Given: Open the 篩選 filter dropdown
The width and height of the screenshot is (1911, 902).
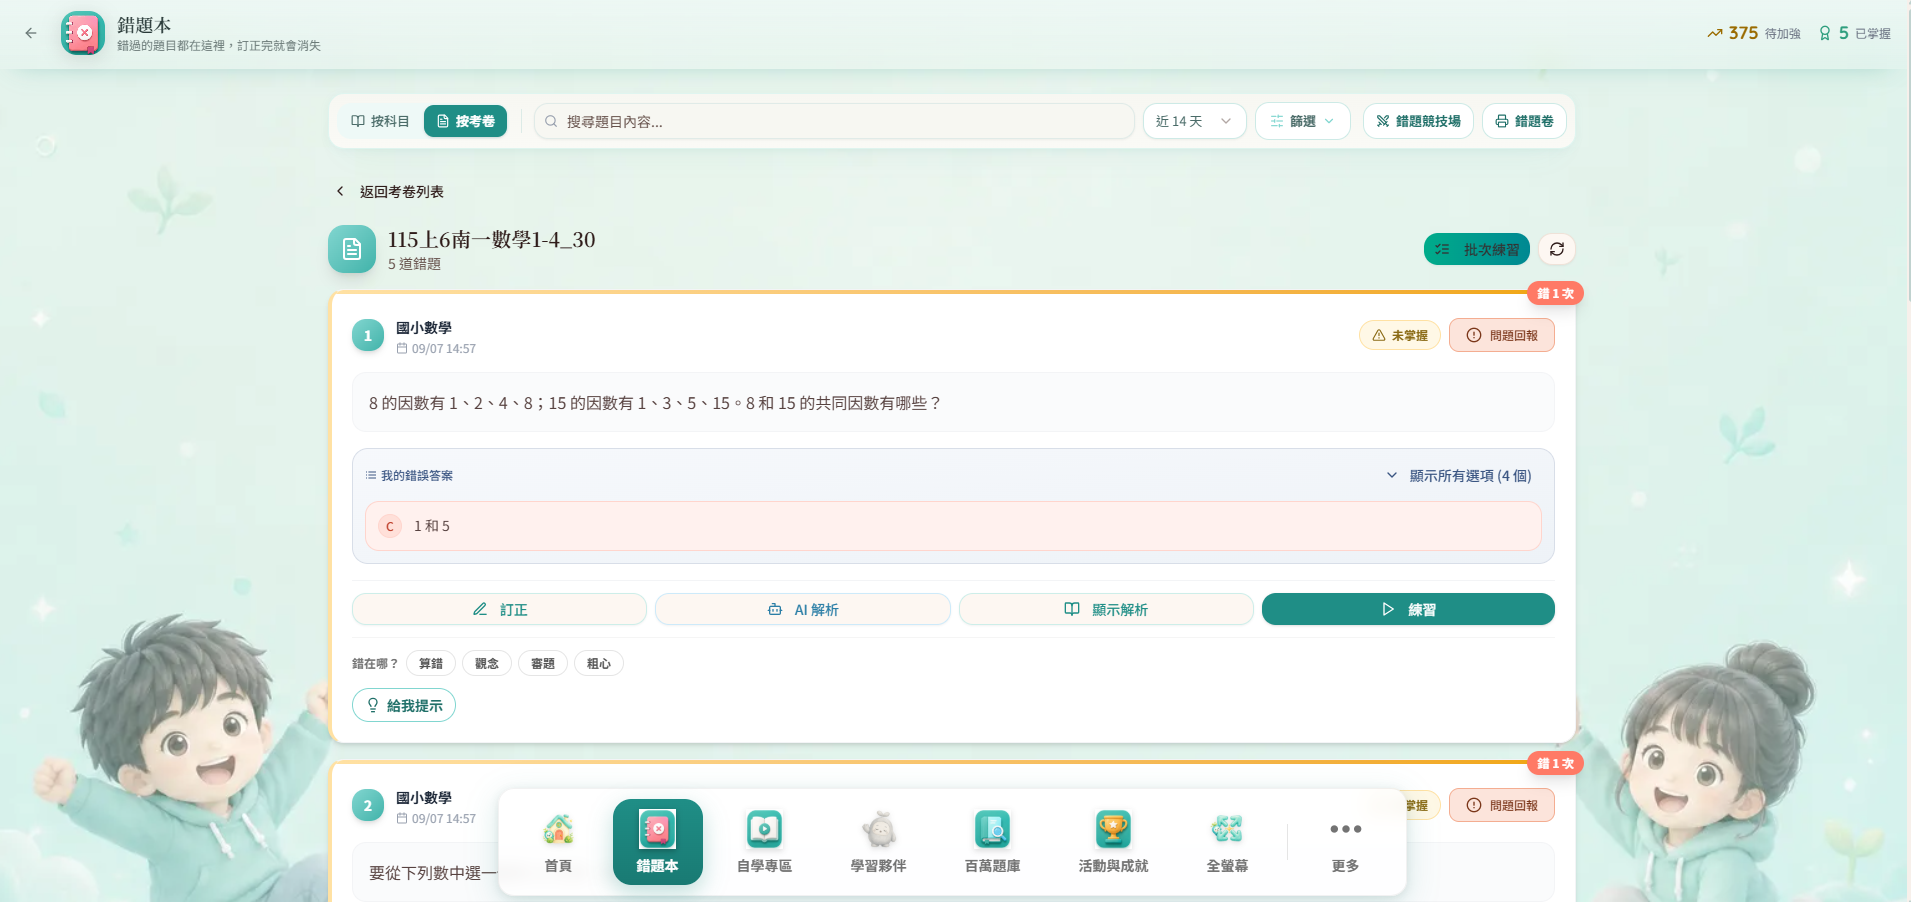Looking at the screenshot, I should pos(1302,121).
